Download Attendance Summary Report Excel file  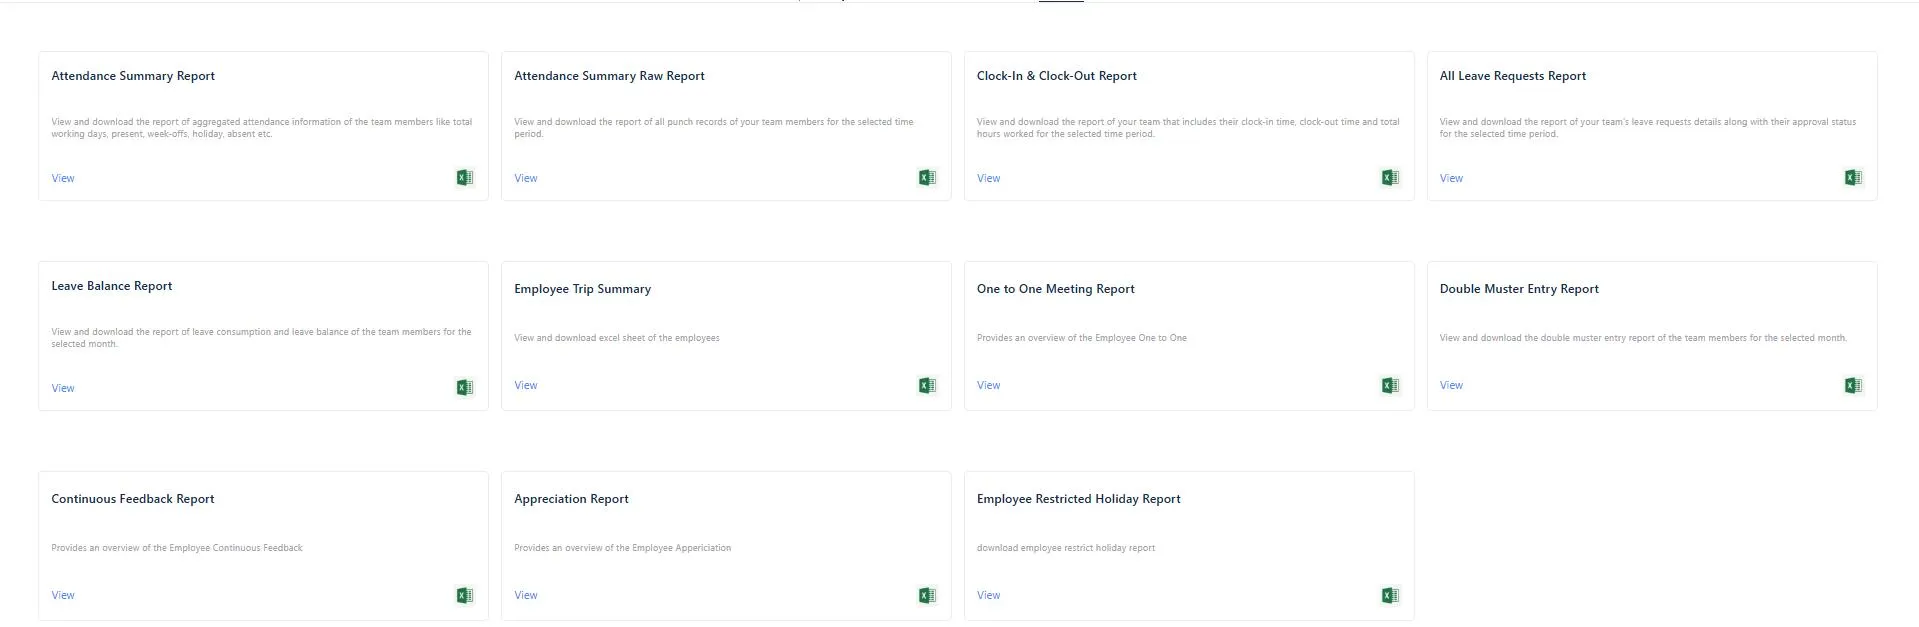point(464,178)
